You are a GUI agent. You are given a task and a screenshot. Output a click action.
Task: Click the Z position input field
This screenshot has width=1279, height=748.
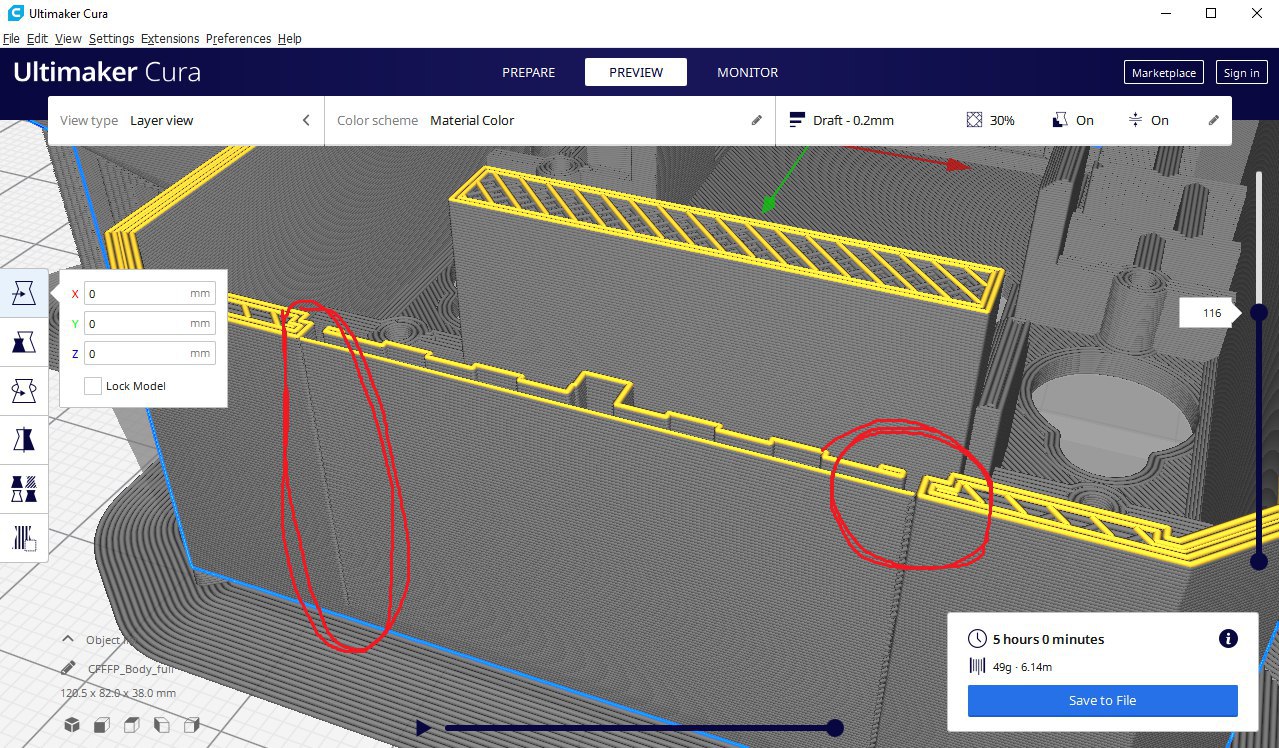click(x=150, y=353)
